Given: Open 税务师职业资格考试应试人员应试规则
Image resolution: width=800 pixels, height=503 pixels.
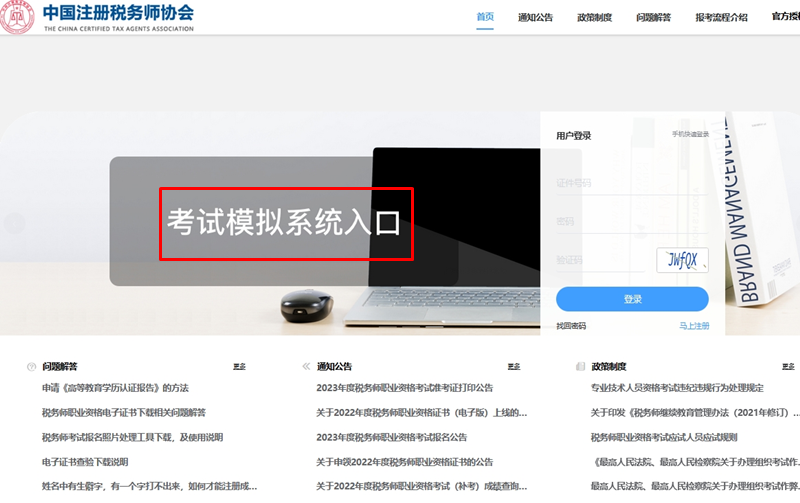Looking at the screenshot, I should tap(664, 437).
